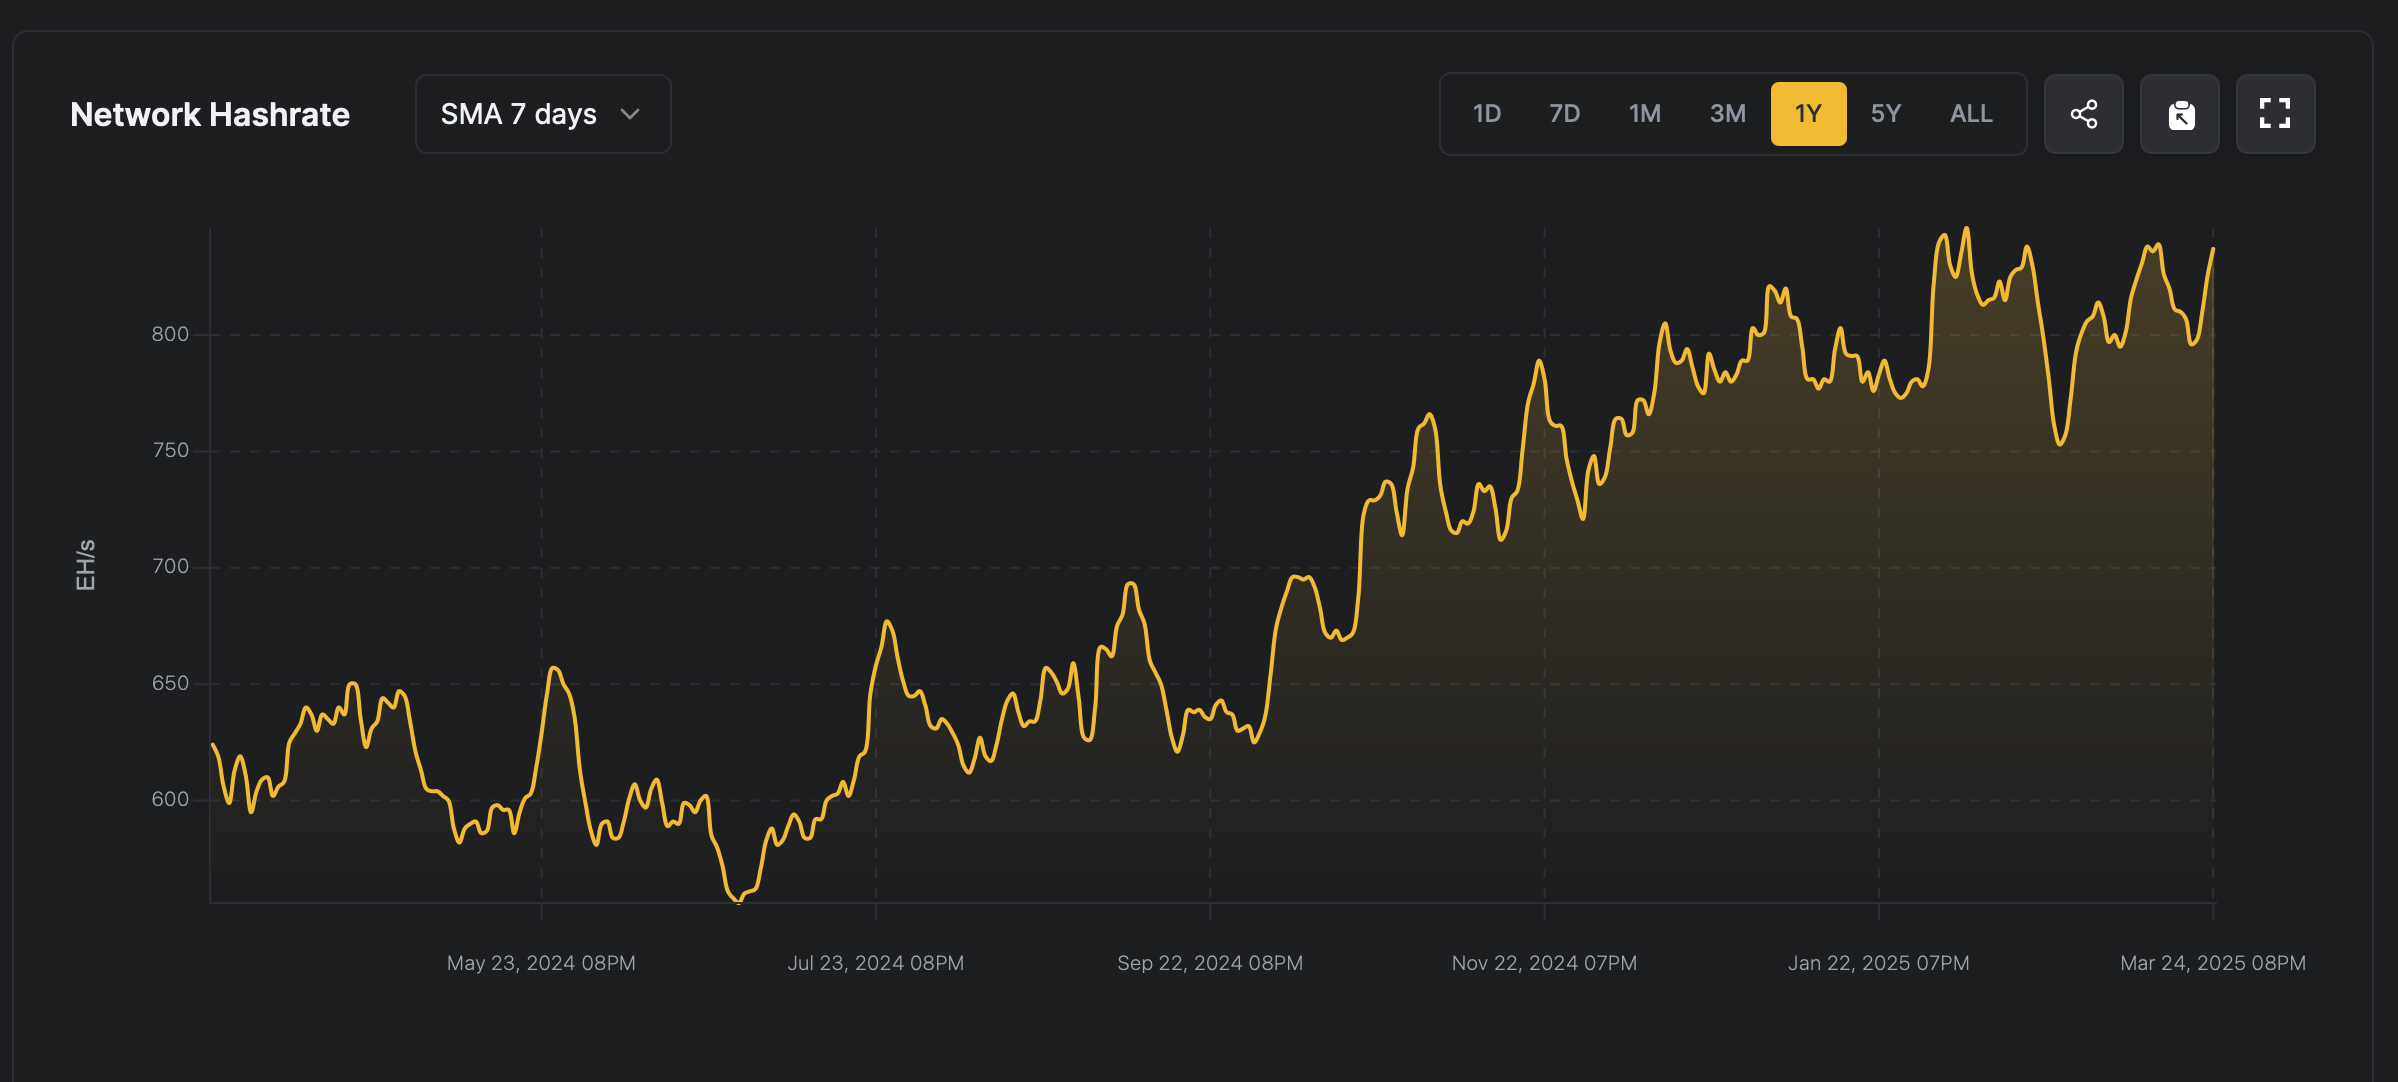Click the share nodes icon button

[x=2084, y=114]
